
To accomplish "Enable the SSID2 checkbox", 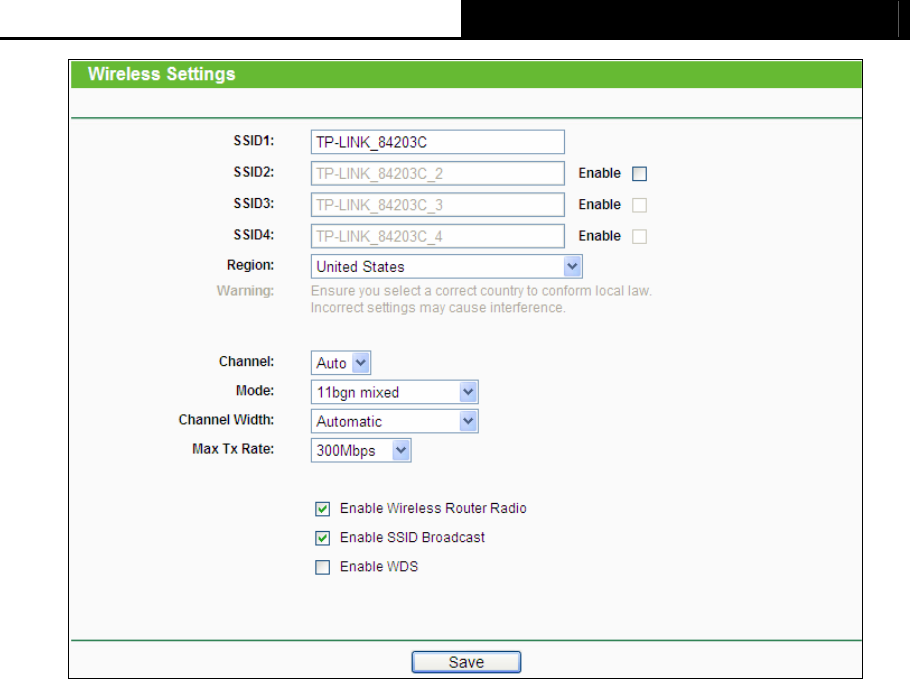I will point(640,174).
